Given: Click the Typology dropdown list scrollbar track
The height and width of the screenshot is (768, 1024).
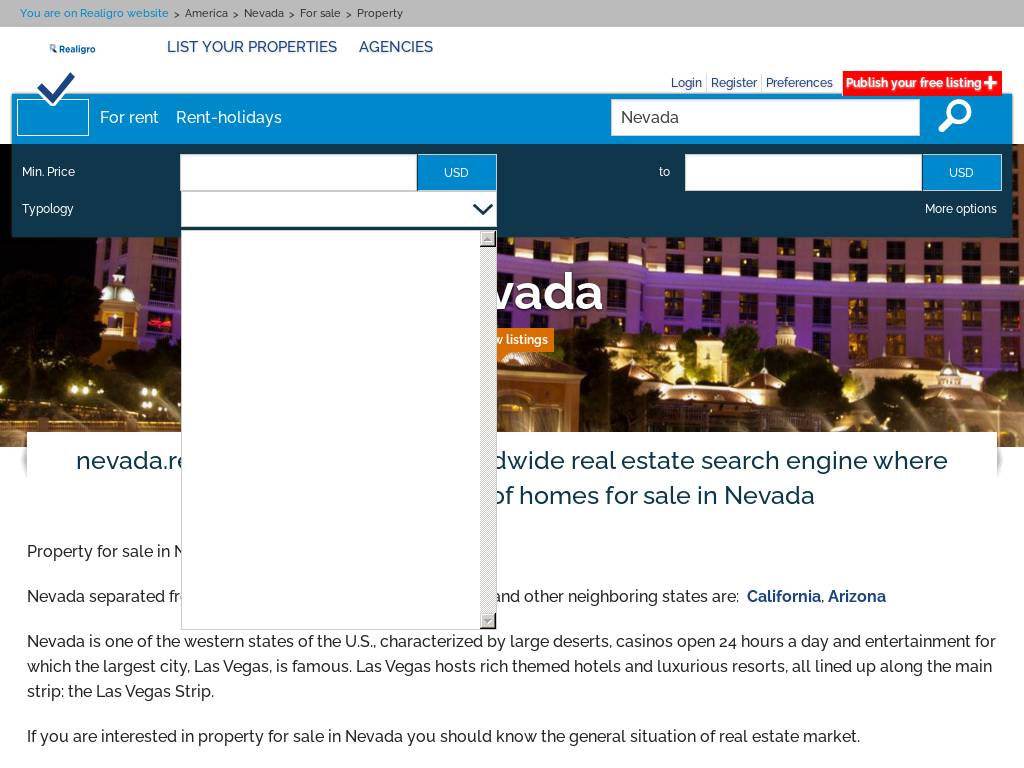Looking at the screenshot, I should pos(488,430).
